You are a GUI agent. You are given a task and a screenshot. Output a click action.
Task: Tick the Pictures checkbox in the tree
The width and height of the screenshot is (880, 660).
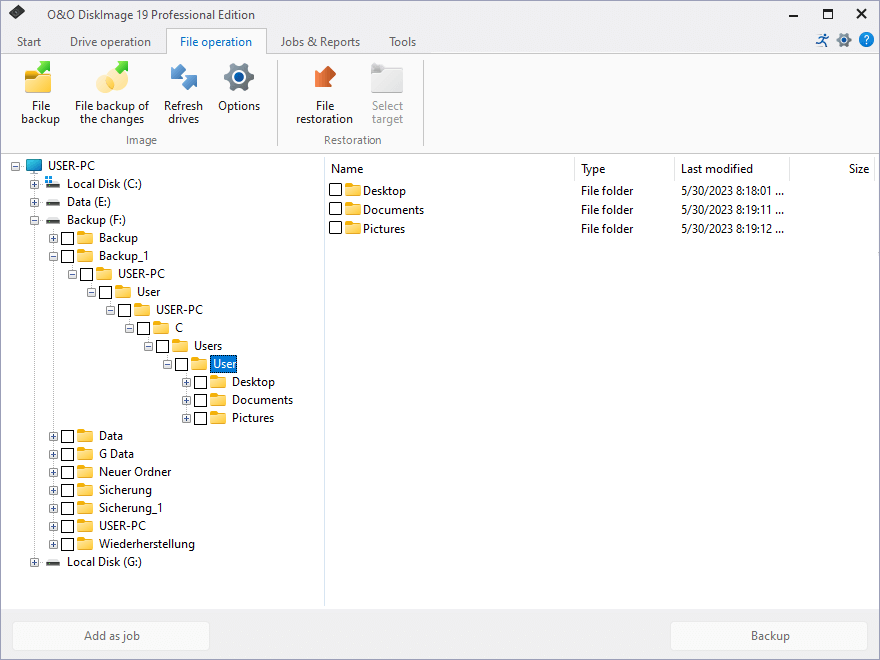tap(199, 417)
